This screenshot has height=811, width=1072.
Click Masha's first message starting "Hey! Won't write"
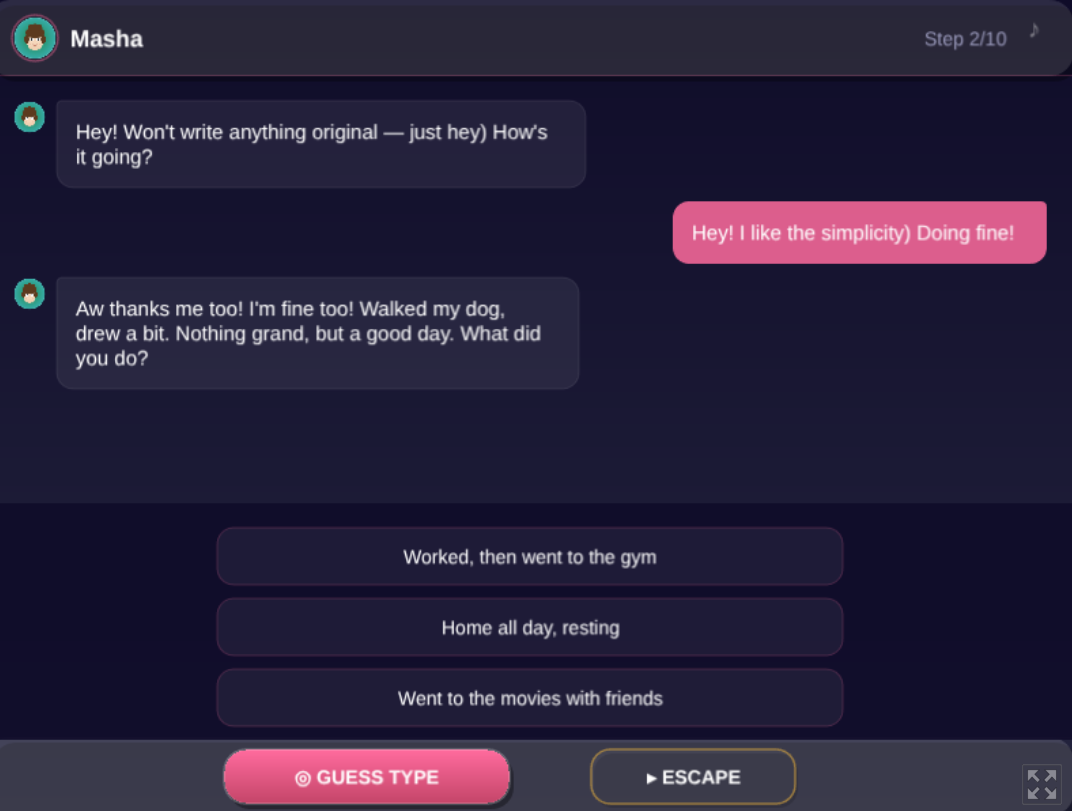(320, 144)
